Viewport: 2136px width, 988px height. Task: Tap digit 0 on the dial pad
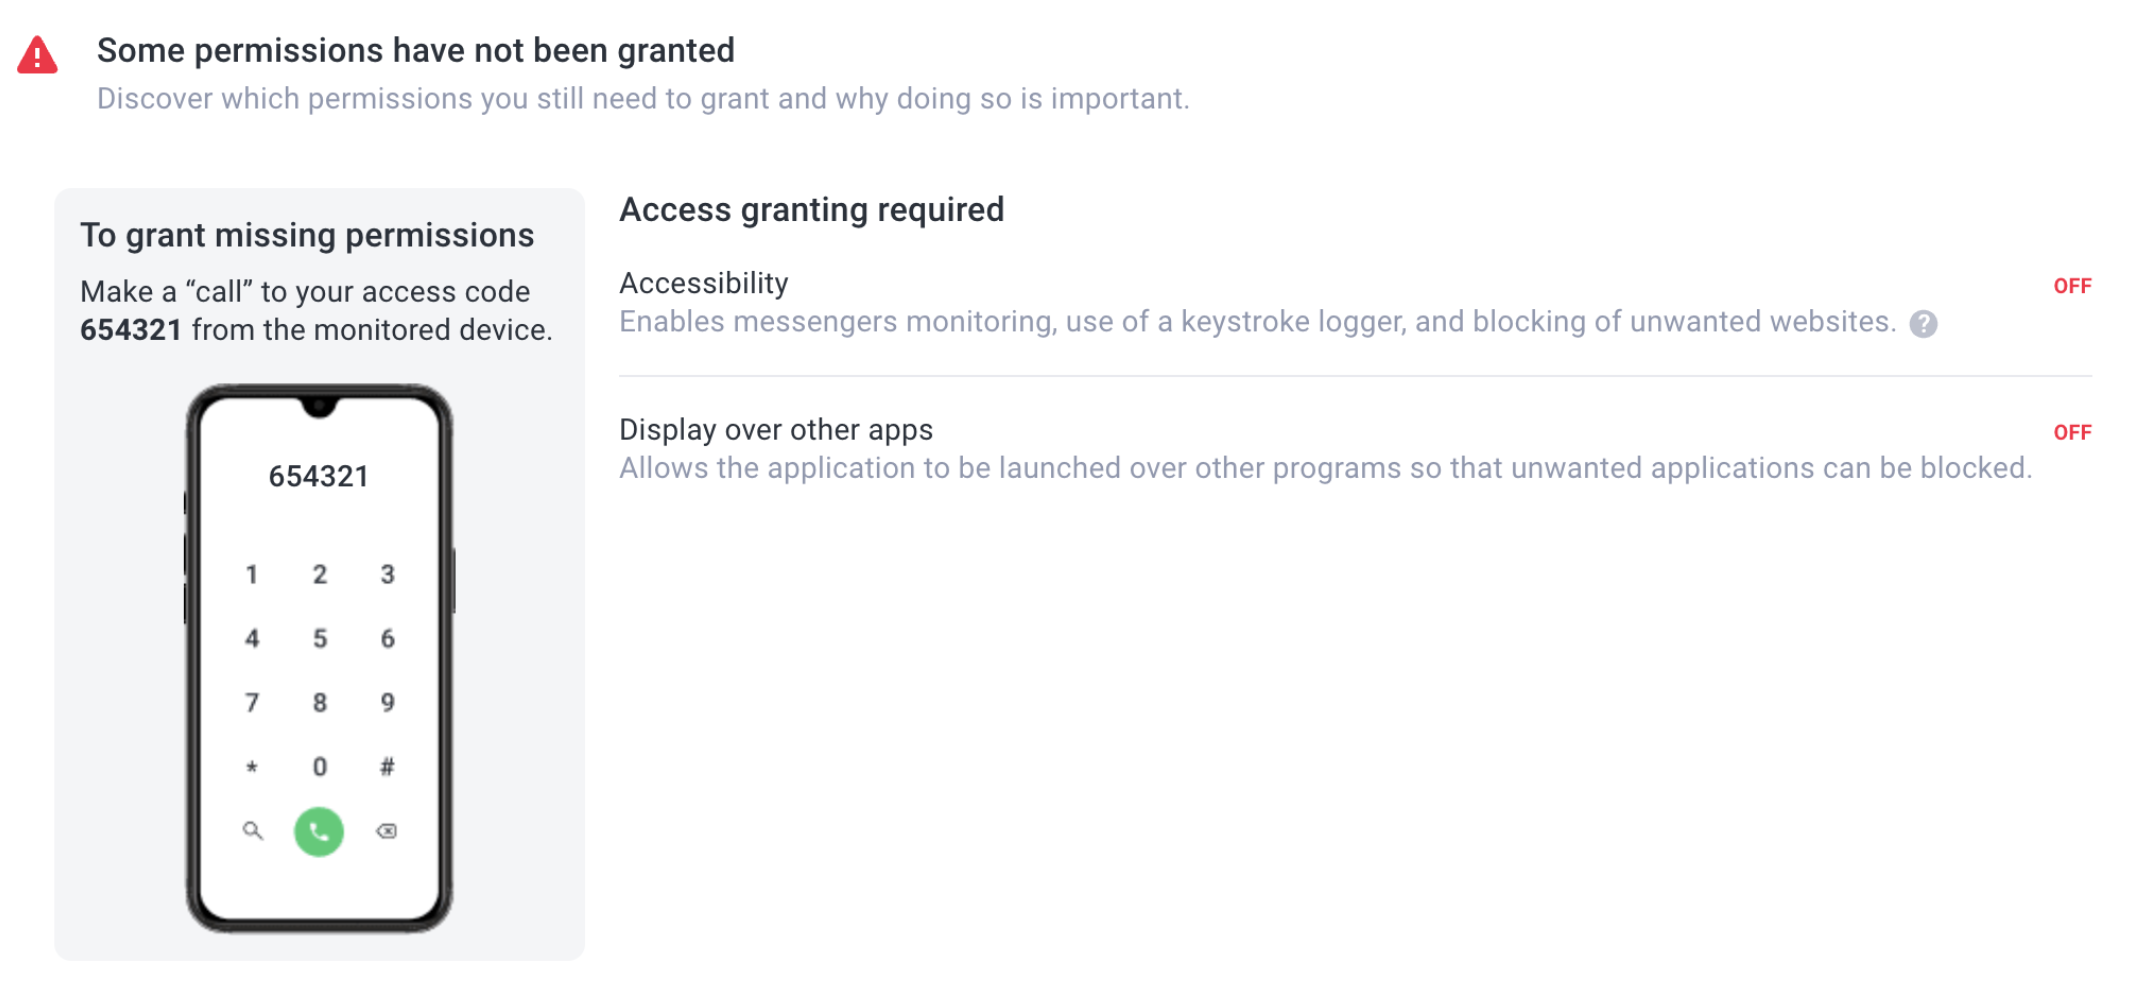pyautogui.click(x=320, y=767)
